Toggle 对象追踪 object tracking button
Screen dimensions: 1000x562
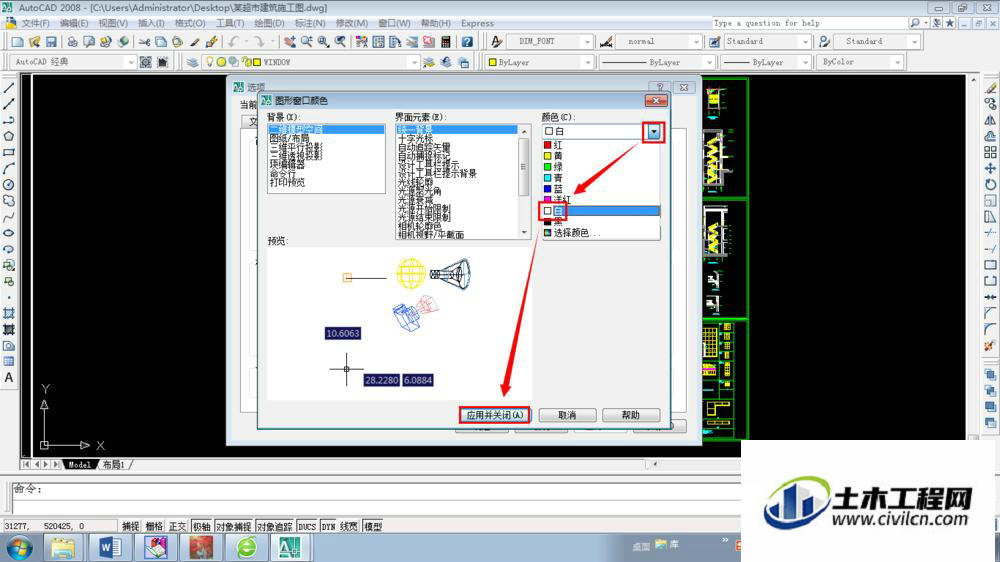(x=274, y=526)
